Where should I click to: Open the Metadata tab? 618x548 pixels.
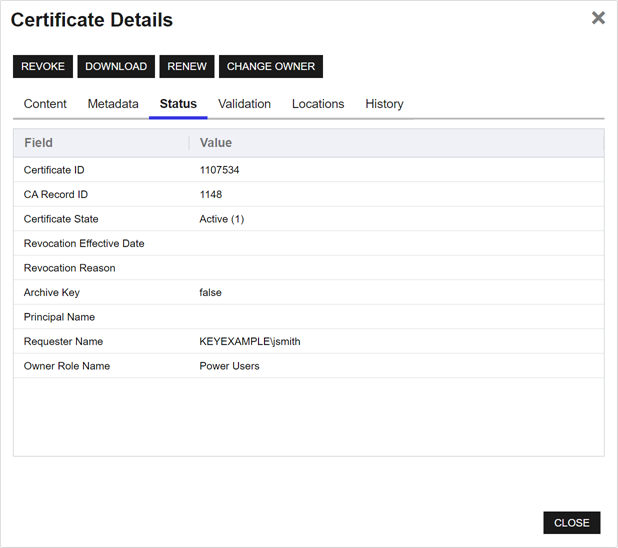point(113,104)
